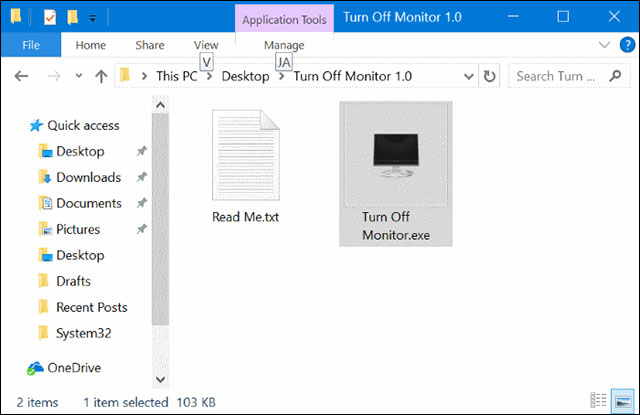This screenshot has height=415, width=640.
Task: Minimize the Explorer window
Action: coord(513,17)
